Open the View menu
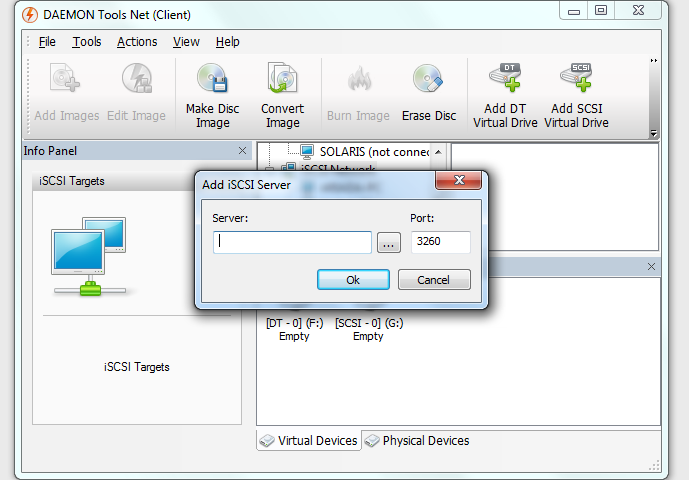Viewport: 689px width, 480px height. coord(186,42)
